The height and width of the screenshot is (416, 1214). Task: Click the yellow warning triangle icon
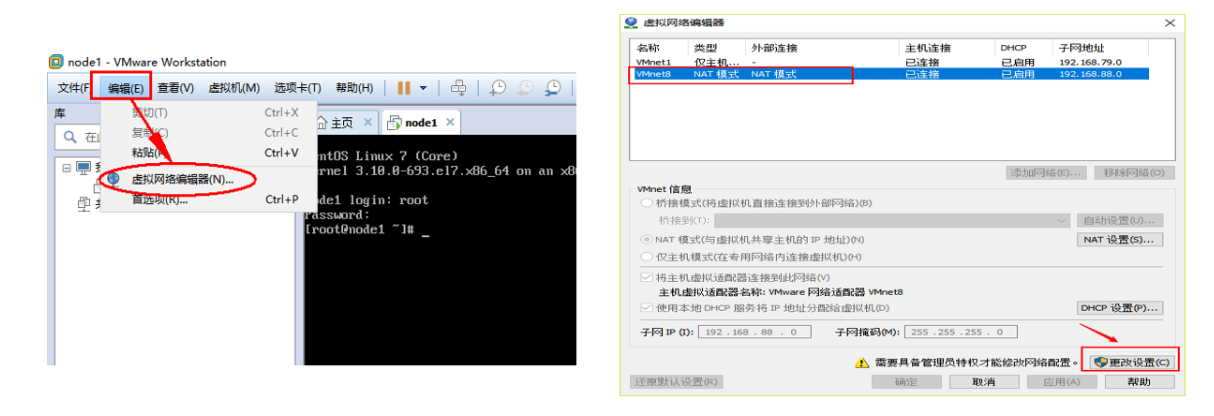(x=860, y=362)
